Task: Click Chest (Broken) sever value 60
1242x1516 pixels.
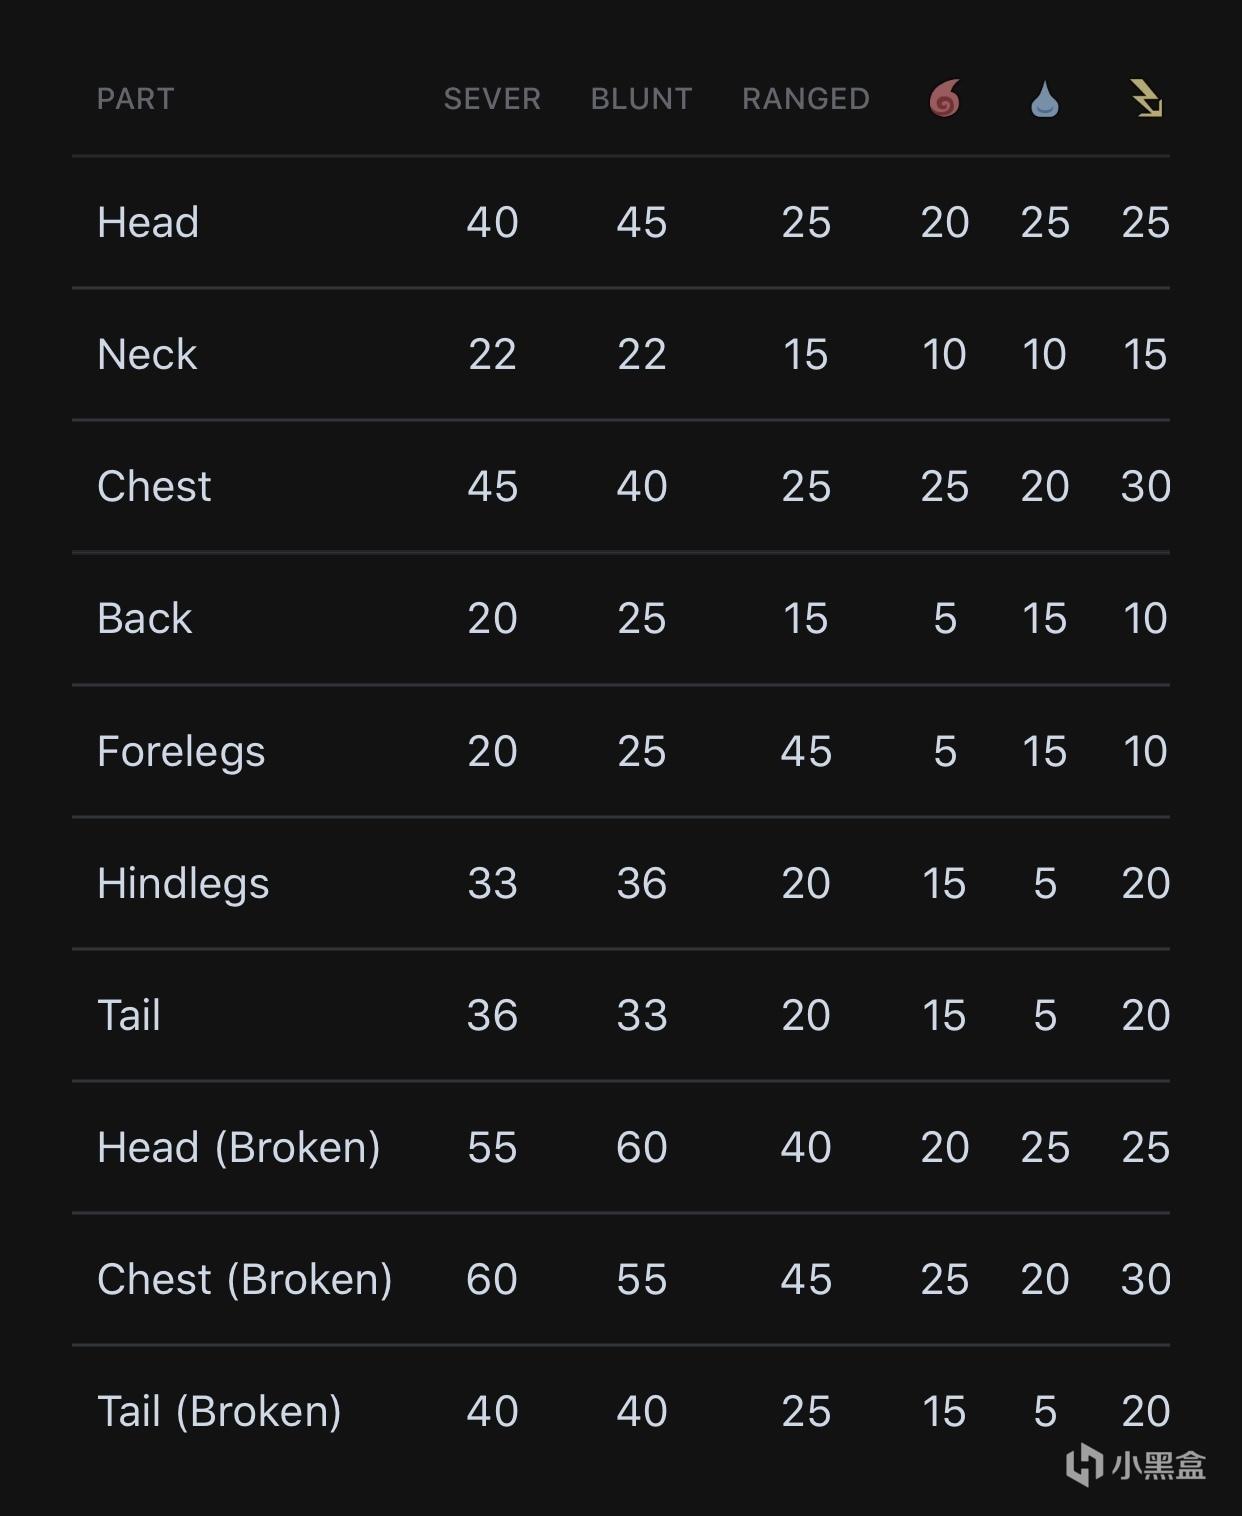Action: coord(492,1279)
